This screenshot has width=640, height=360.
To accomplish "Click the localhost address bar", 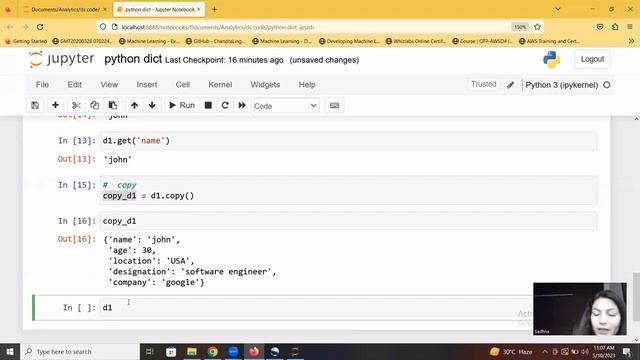I will point(302,27).
